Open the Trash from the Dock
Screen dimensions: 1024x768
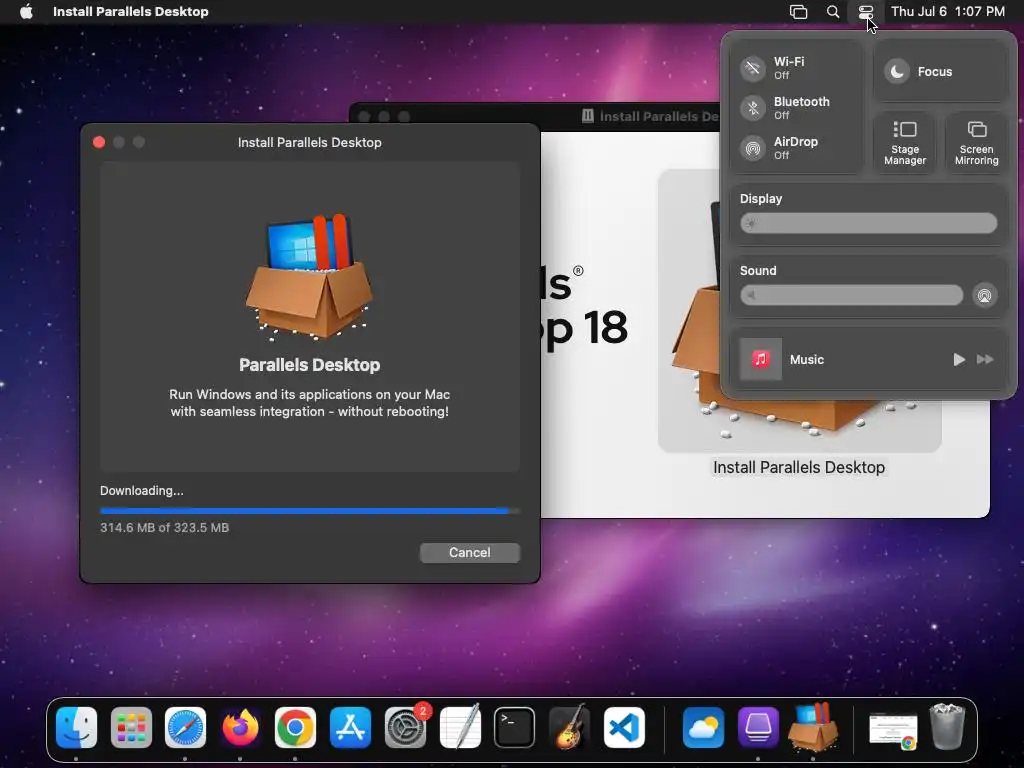tap(948, 726)
